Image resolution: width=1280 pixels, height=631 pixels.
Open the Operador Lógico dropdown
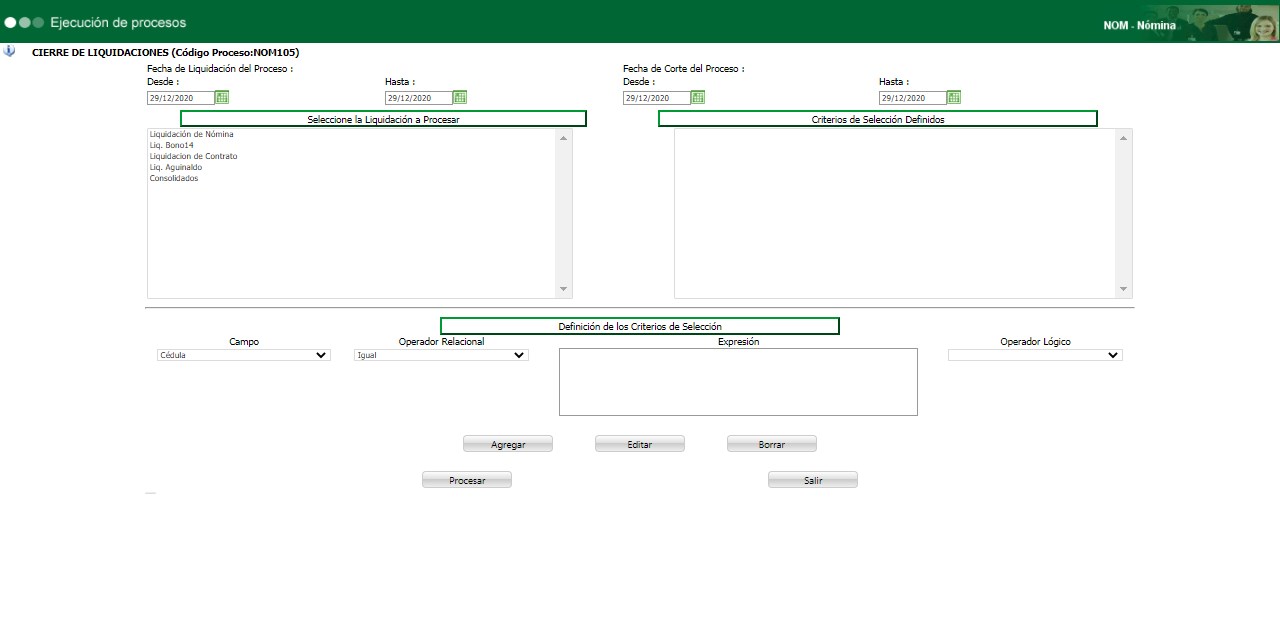[x=1035, y=355]
